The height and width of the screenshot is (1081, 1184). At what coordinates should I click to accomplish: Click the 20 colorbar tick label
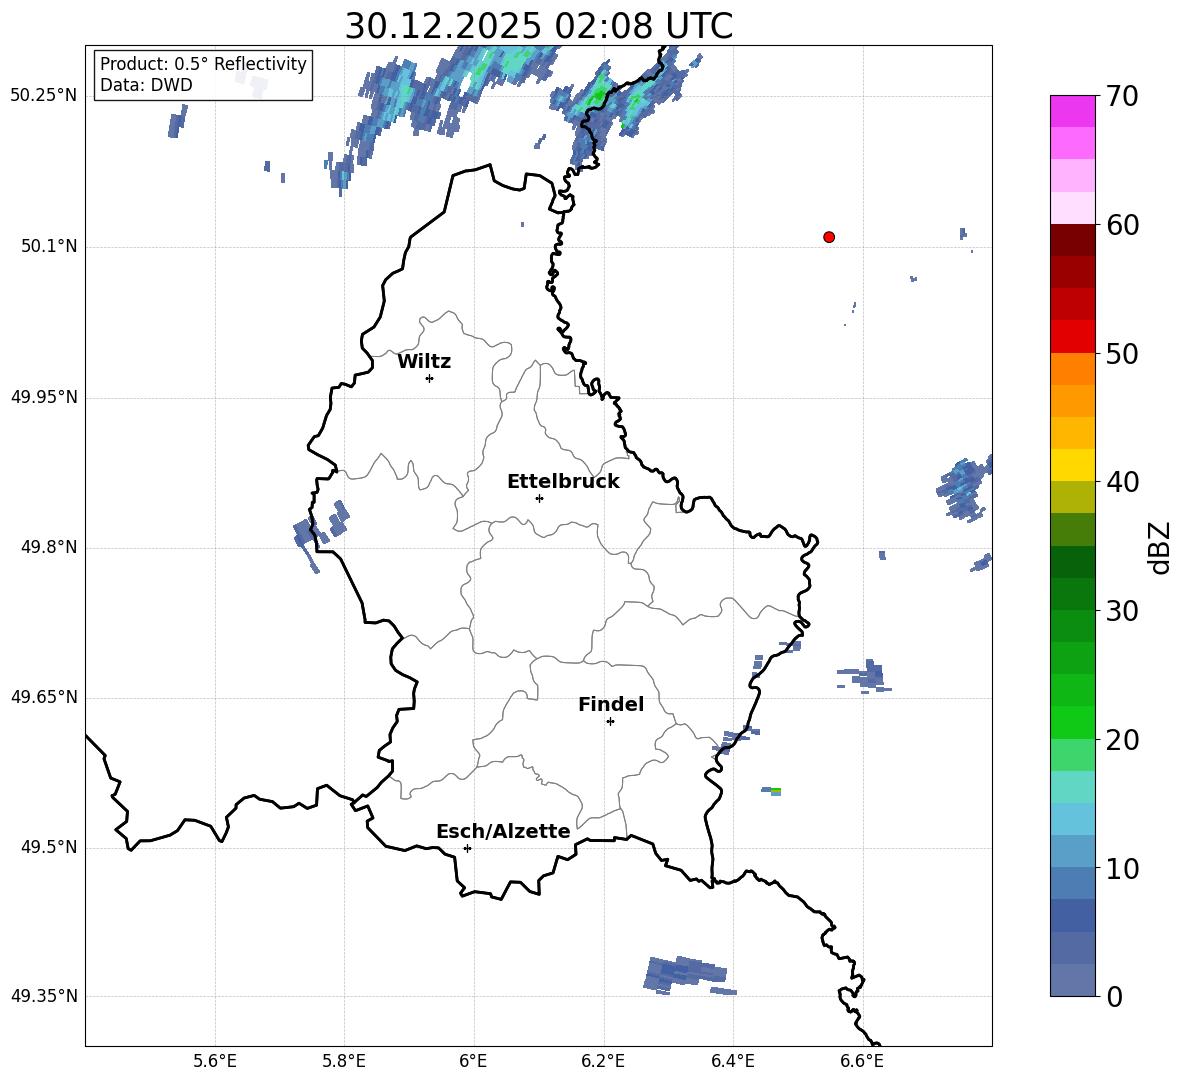1122,740
